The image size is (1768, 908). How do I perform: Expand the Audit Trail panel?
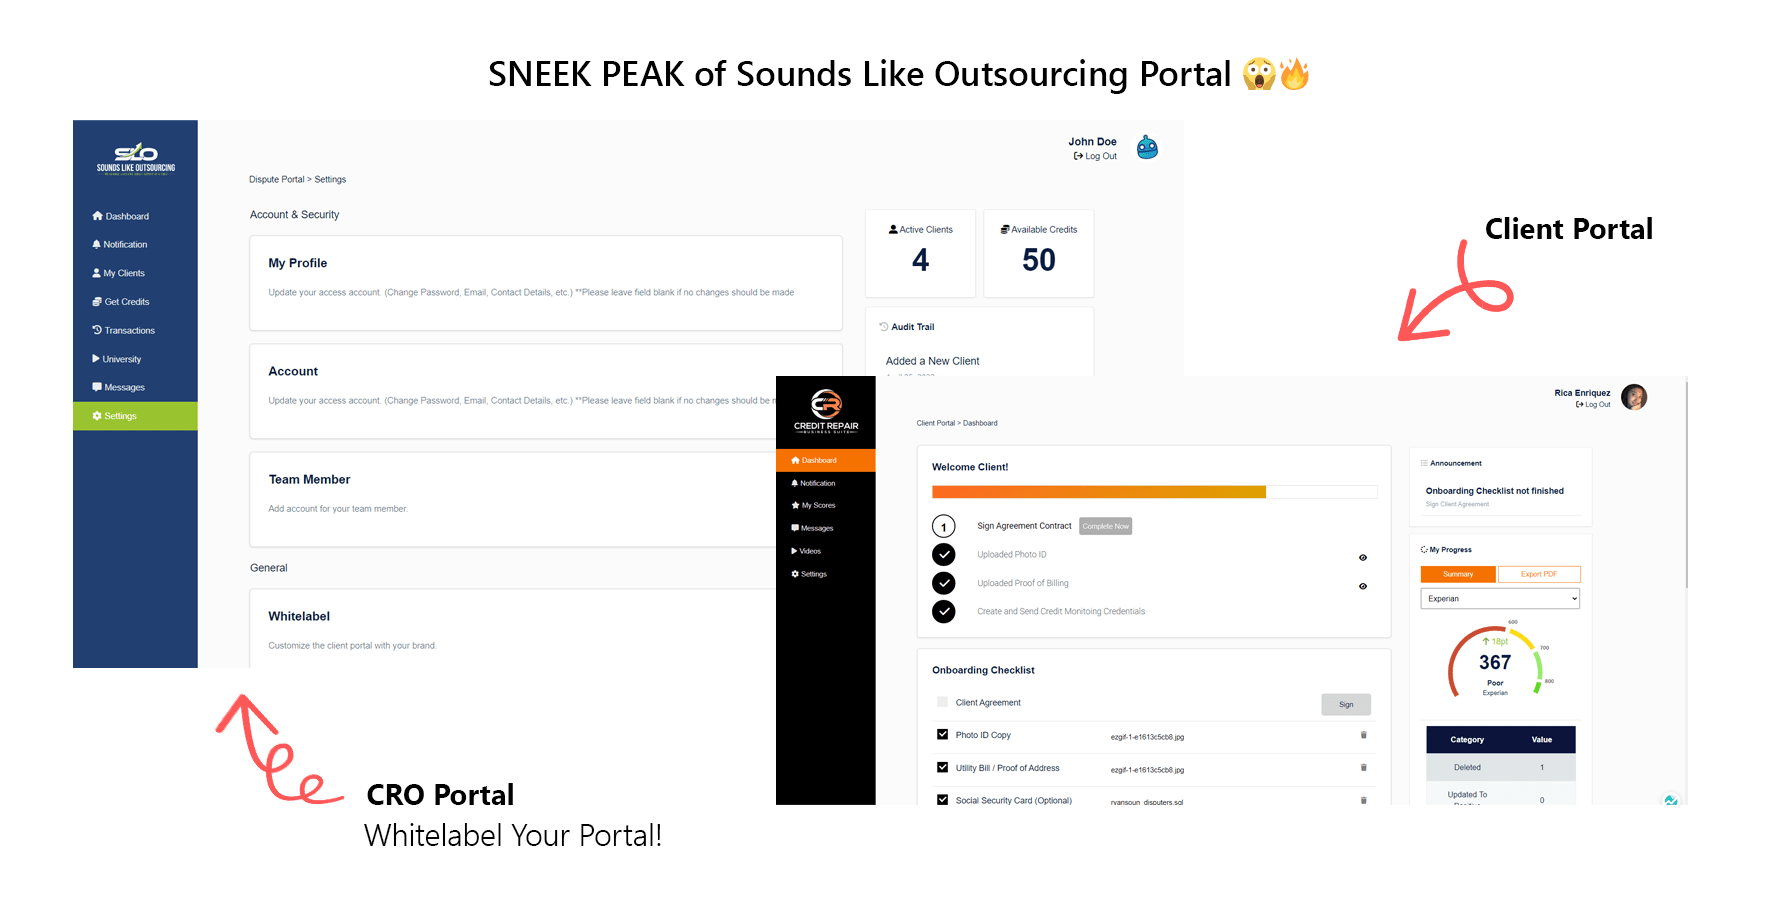pos(912,327)
